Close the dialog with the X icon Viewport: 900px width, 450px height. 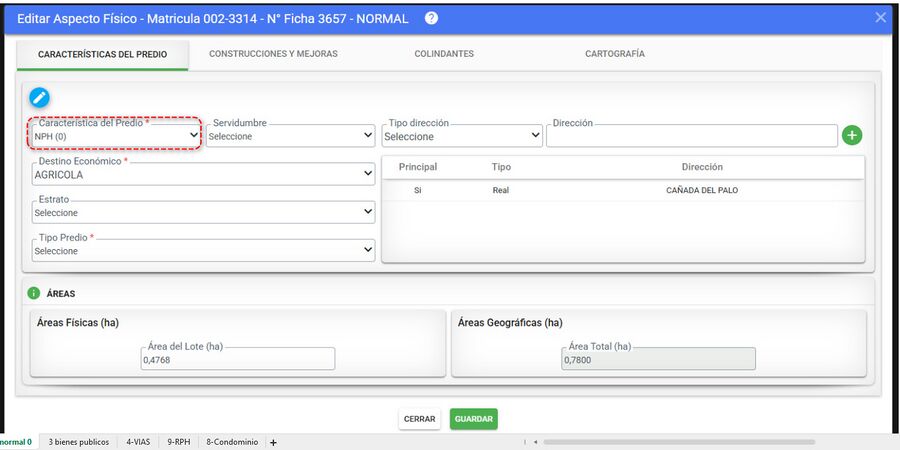pyautogui.click(x=880, y=18)
